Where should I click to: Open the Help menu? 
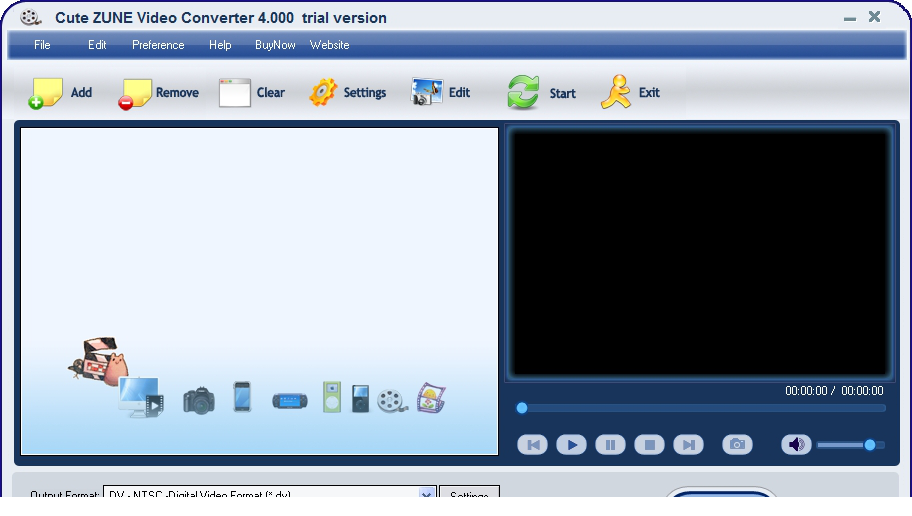pyautogui.click(x=220, y=45)
